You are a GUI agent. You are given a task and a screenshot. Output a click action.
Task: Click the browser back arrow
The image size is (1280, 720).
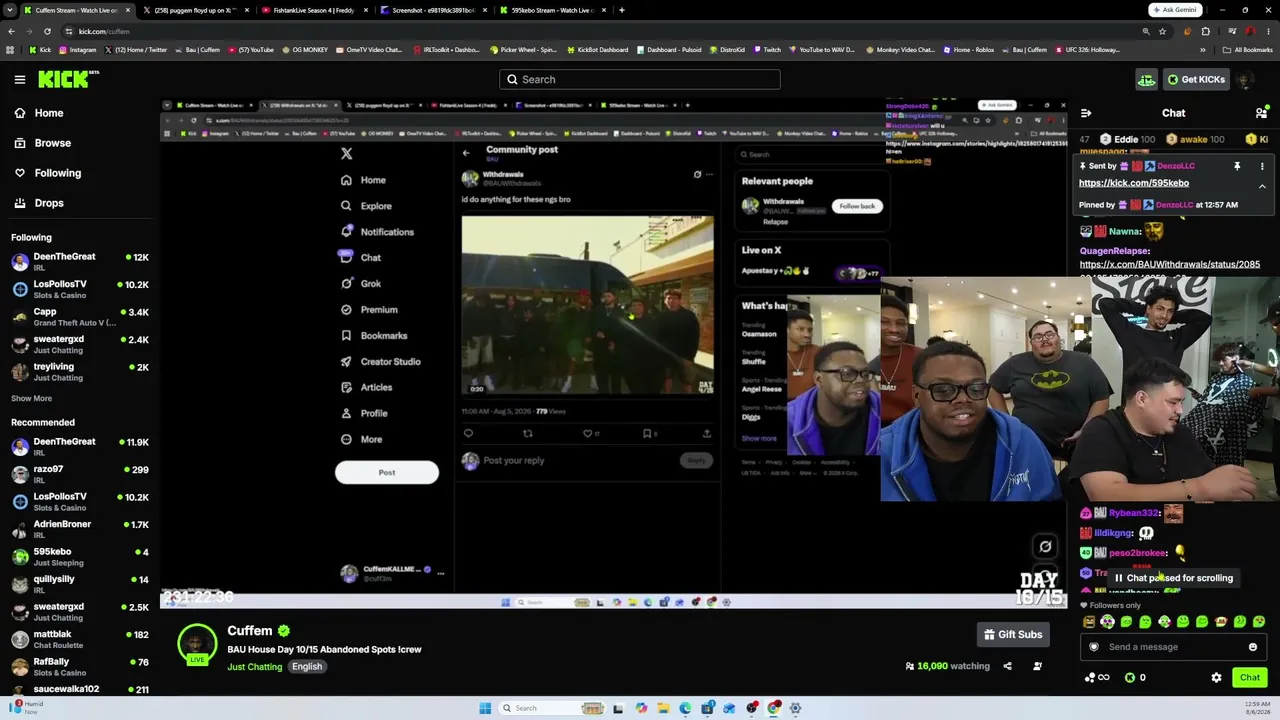click(x=11, y=31)
